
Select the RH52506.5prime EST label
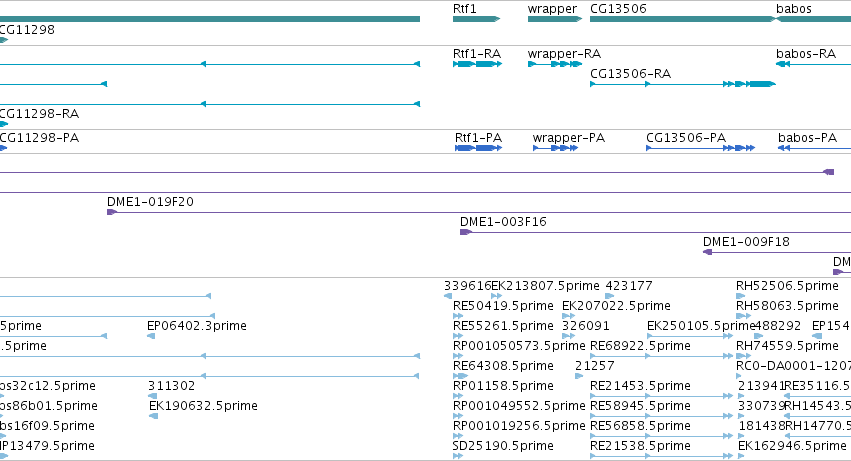coord(788,286)
